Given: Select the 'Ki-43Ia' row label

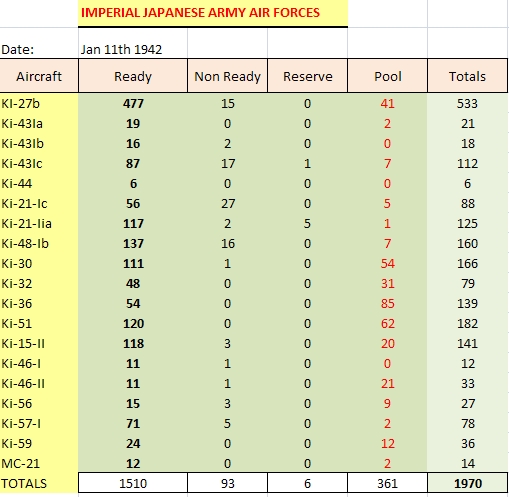Looking at the screenshot, I should click(x=39, y=124).
